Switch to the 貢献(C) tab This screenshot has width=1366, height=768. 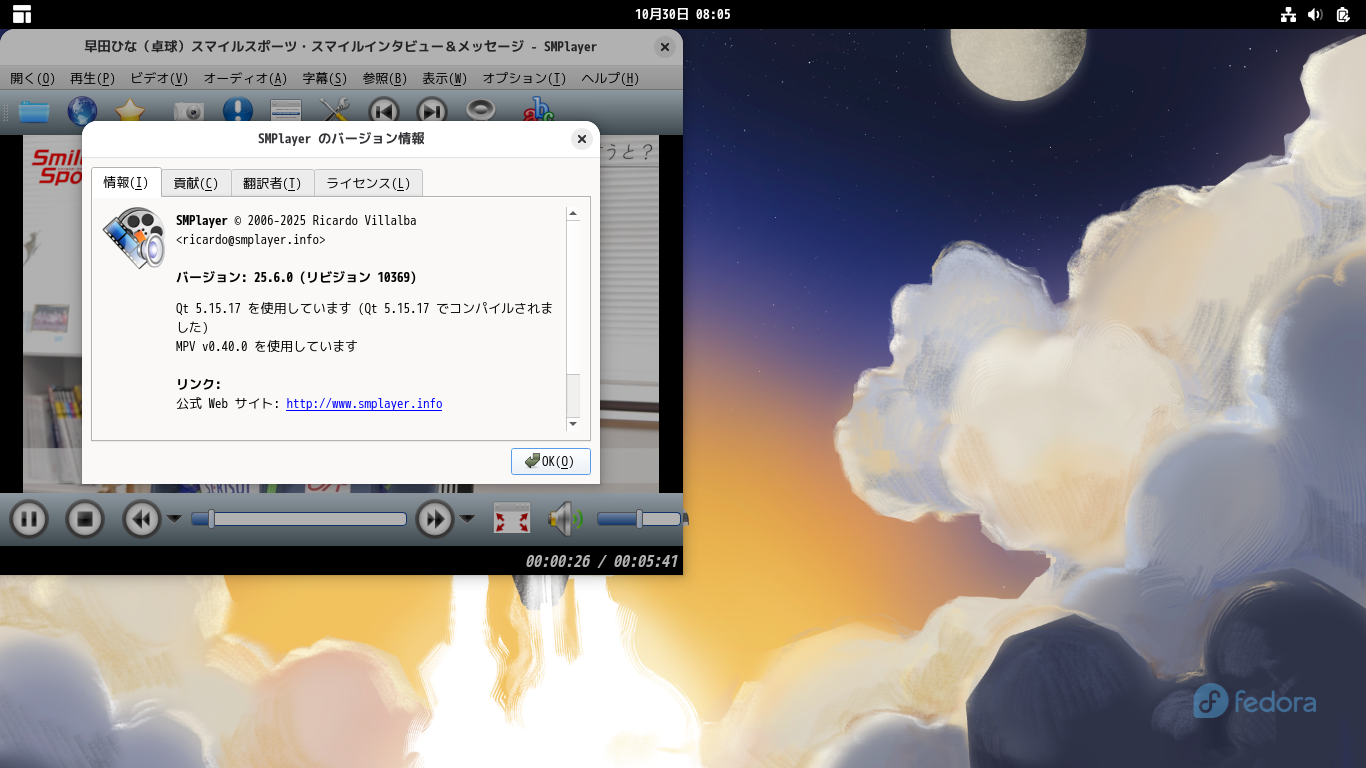click(196, 184)
